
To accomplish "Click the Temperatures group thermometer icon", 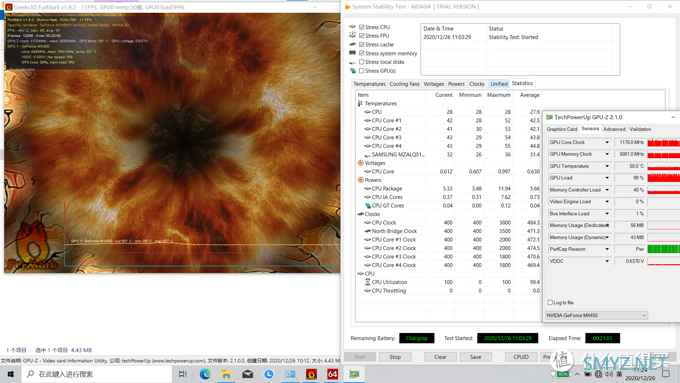I will [x=360, y=103].
